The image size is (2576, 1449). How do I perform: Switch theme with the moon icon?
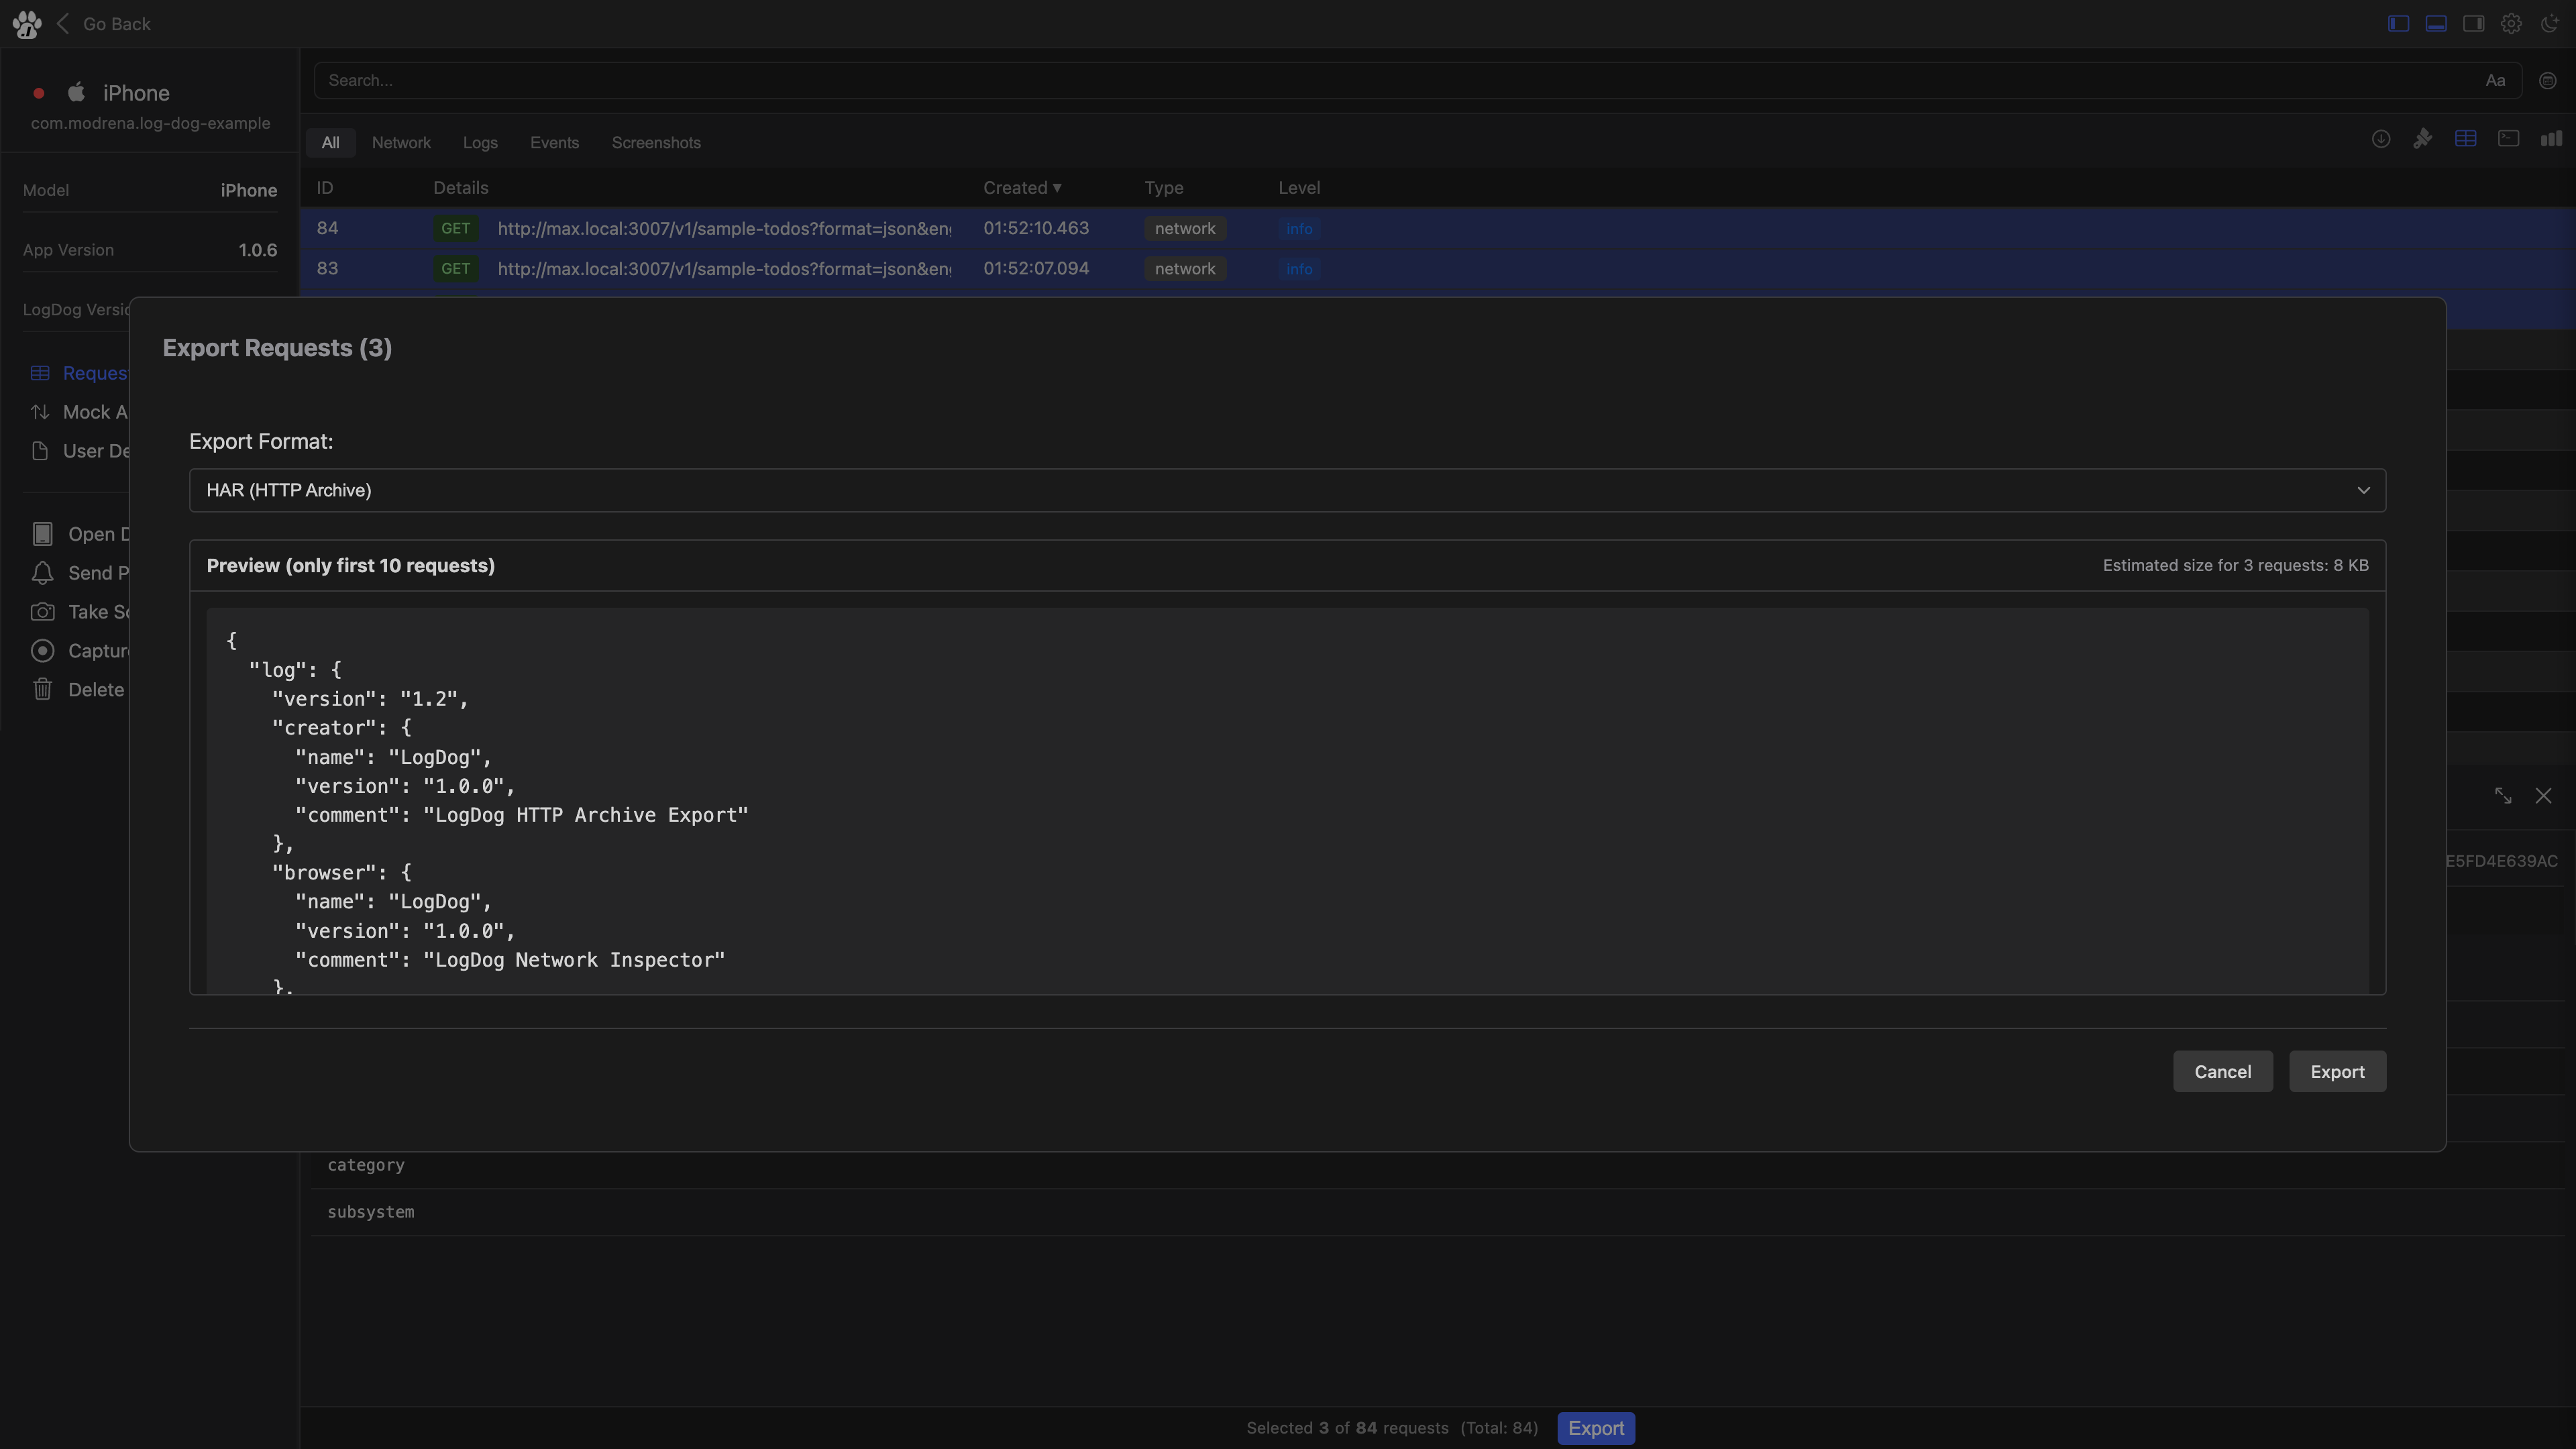pos(2549,23)
